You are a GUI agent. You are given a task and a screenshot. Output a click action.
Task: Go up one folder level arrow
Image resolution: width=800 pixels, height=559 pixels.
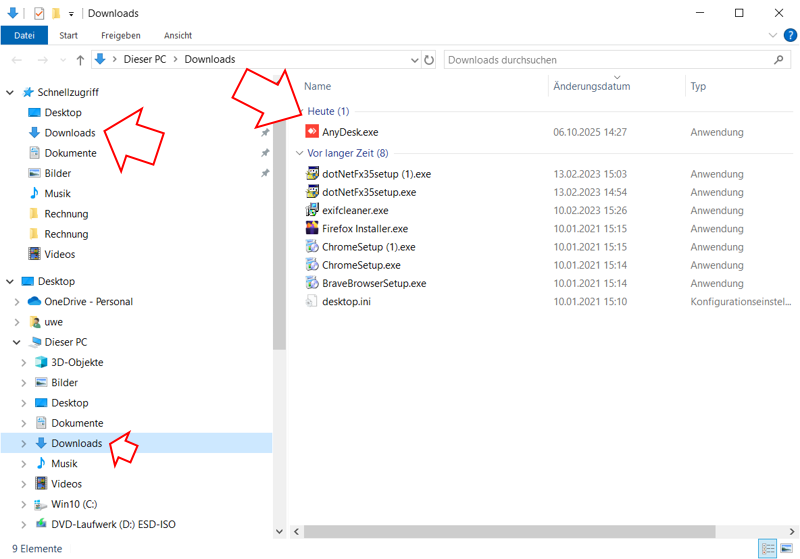coord(79,60)
